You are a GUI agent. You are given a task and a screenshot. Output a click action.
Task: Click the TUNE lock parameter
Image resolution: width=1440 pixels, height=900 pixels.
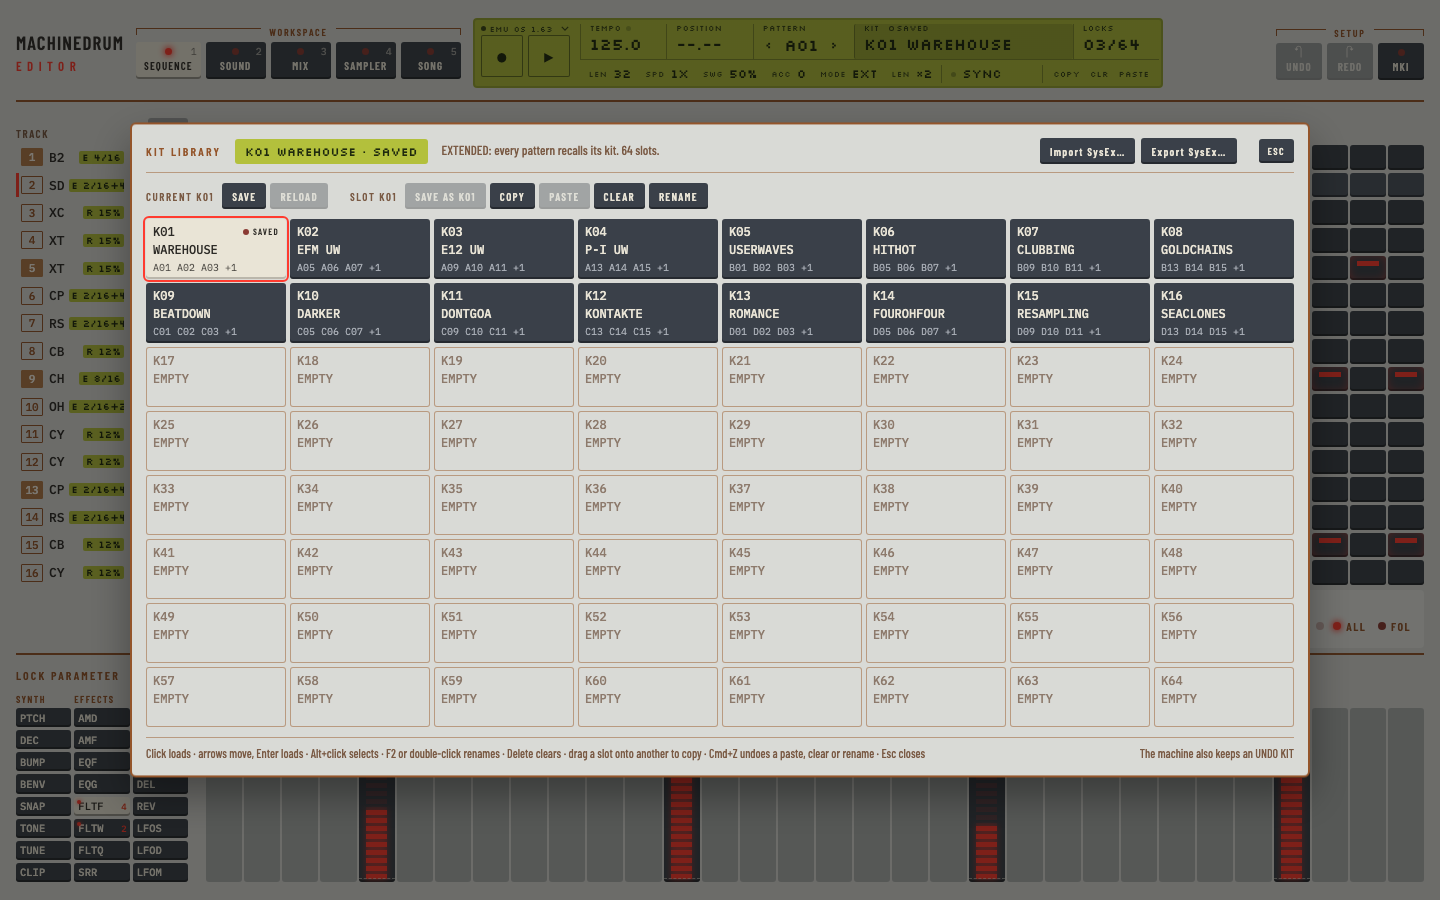tap(43, 850)
